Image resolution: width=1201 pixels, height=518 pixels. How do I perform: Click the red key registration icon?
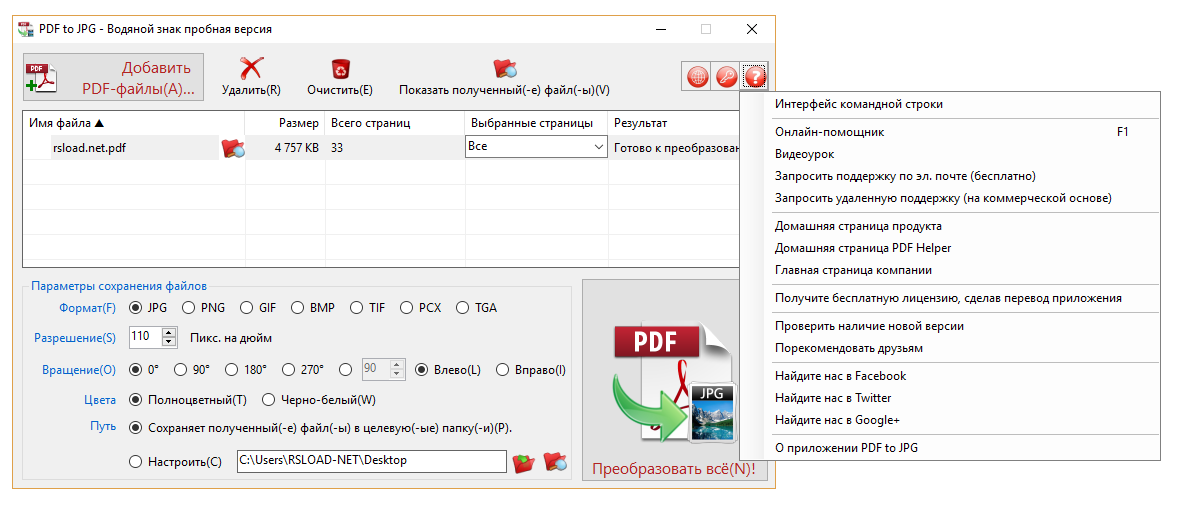[x=726, y=76]
